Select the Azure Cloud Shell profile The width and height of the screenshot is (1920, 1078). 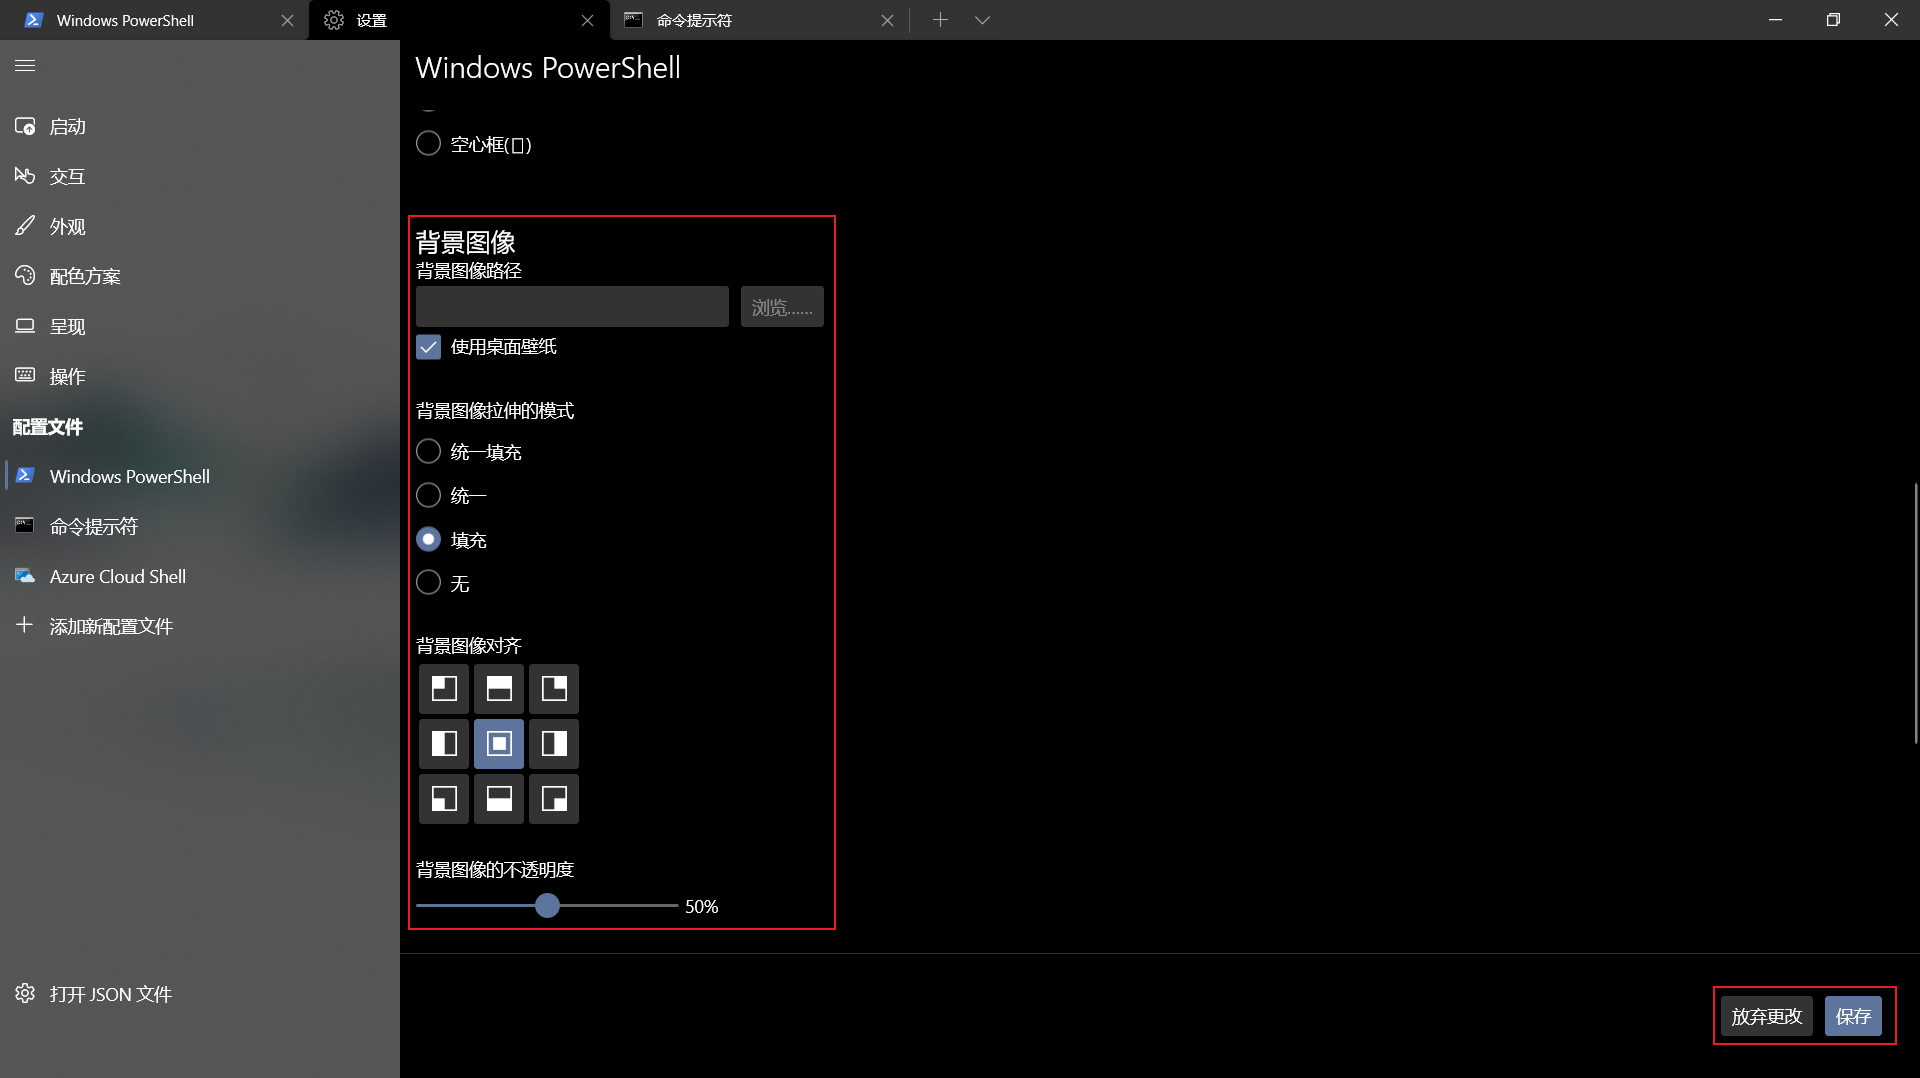(118, 576)
